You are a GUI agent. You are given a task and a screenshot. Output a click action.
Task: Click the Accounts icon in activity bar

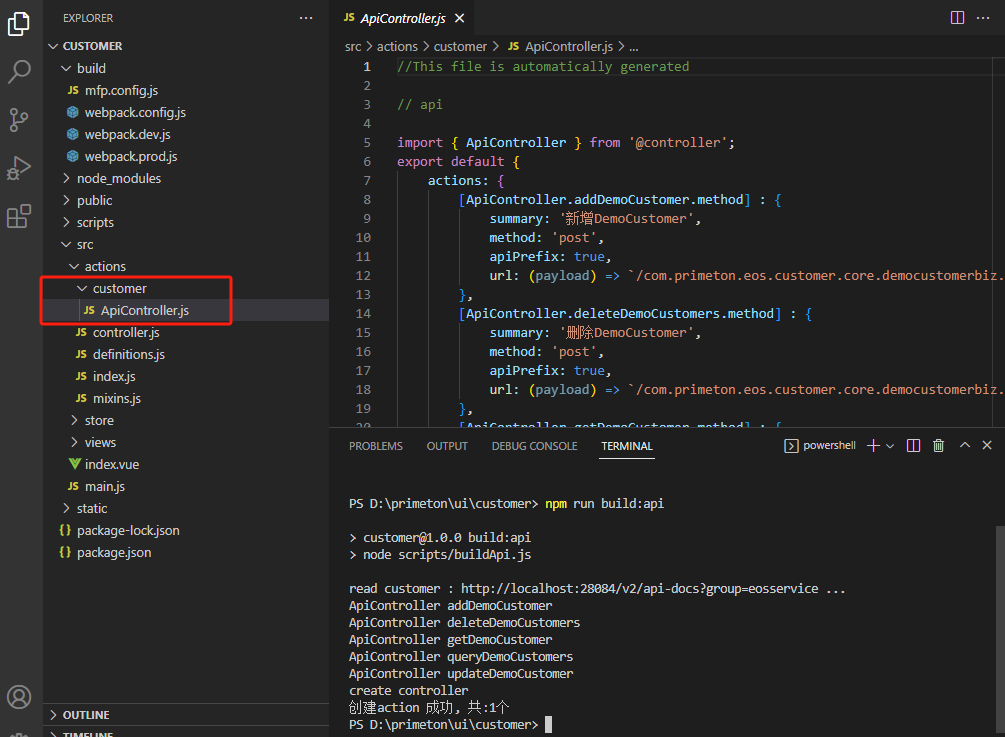[x=20, y=697]
